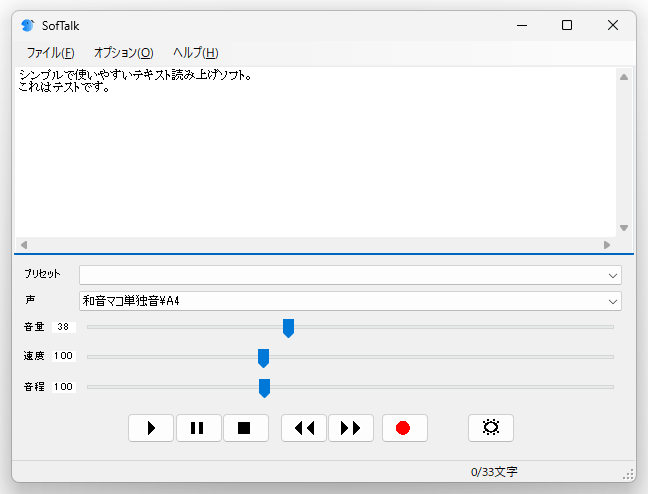648x494 pixels.
Task: Start reading with the play button
Action: point(151,428)
